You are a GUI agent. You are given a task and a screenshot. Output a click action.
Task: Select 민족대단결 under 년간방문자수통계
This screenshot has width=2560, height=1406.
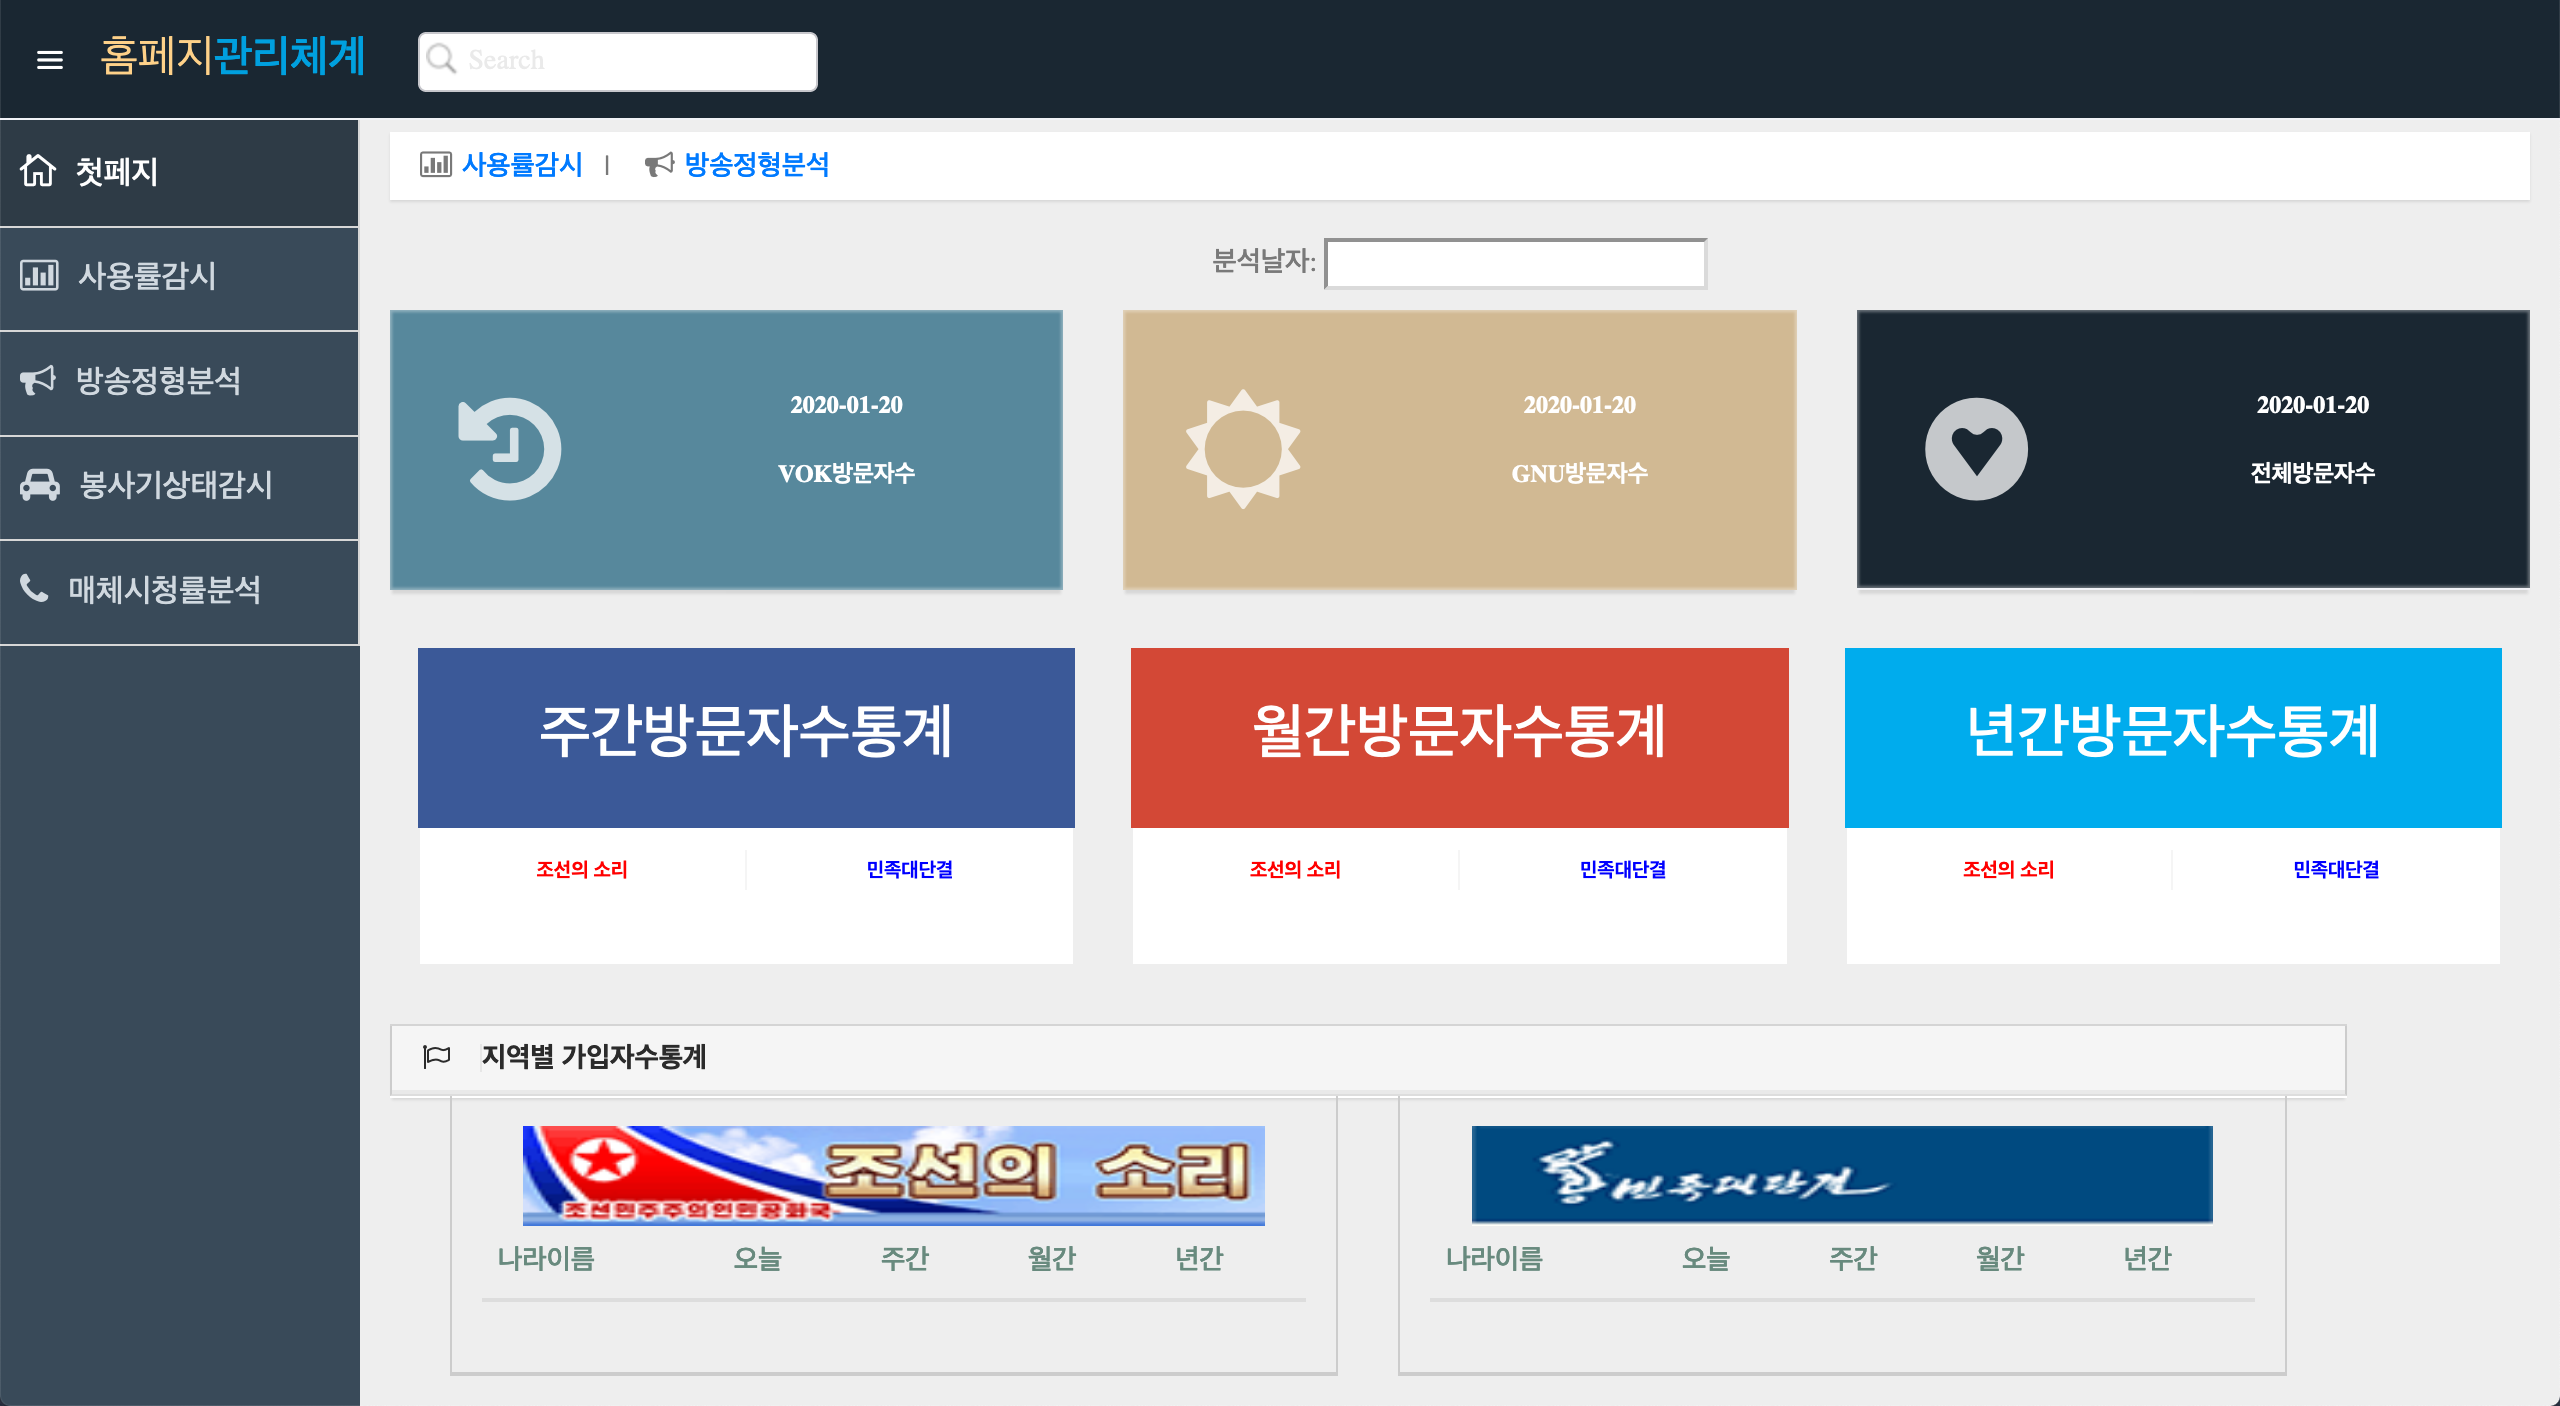[2336, 869]
